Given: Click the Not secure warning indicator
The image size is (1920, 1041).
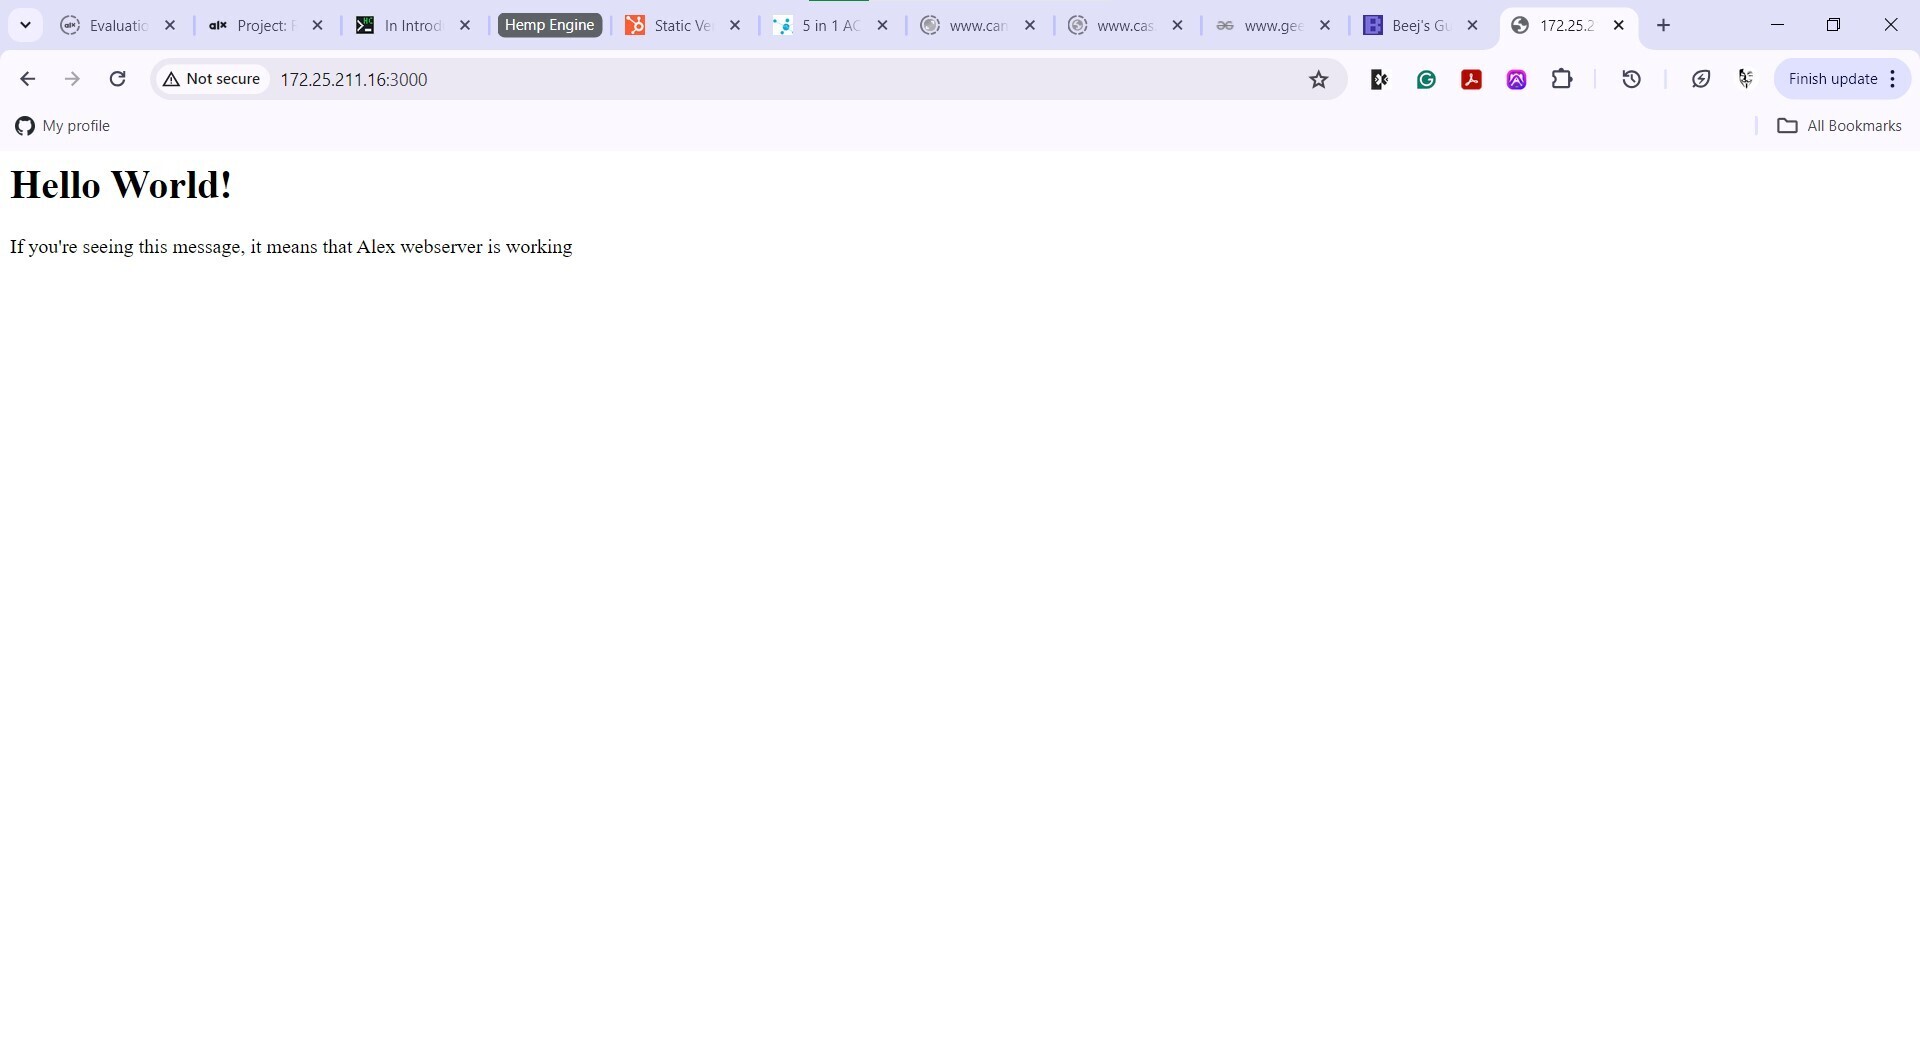Looking at the screenshot, I should coord(211,78).
